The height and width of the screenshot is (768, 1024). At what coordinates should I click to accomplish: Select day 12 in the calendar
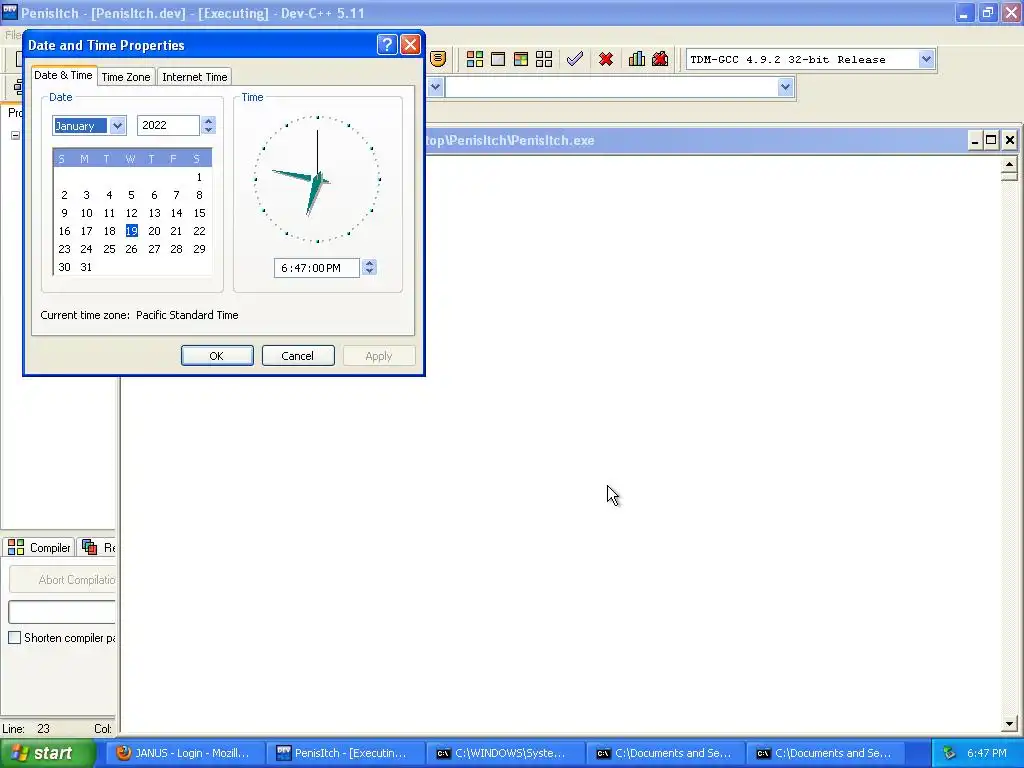tap(131, 213)
